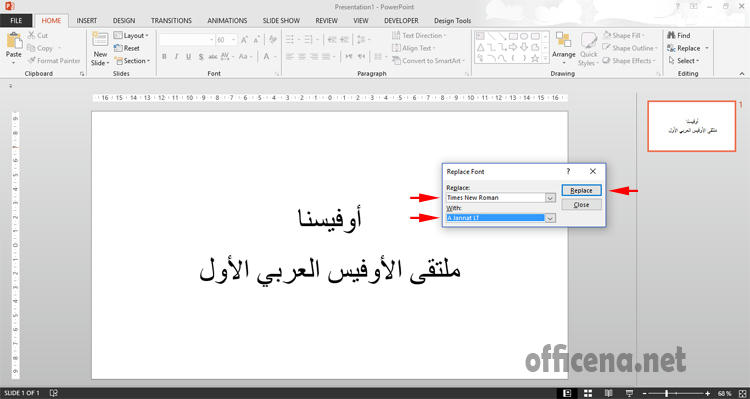Start Slide Show from the status bar icon

[629, 393]
